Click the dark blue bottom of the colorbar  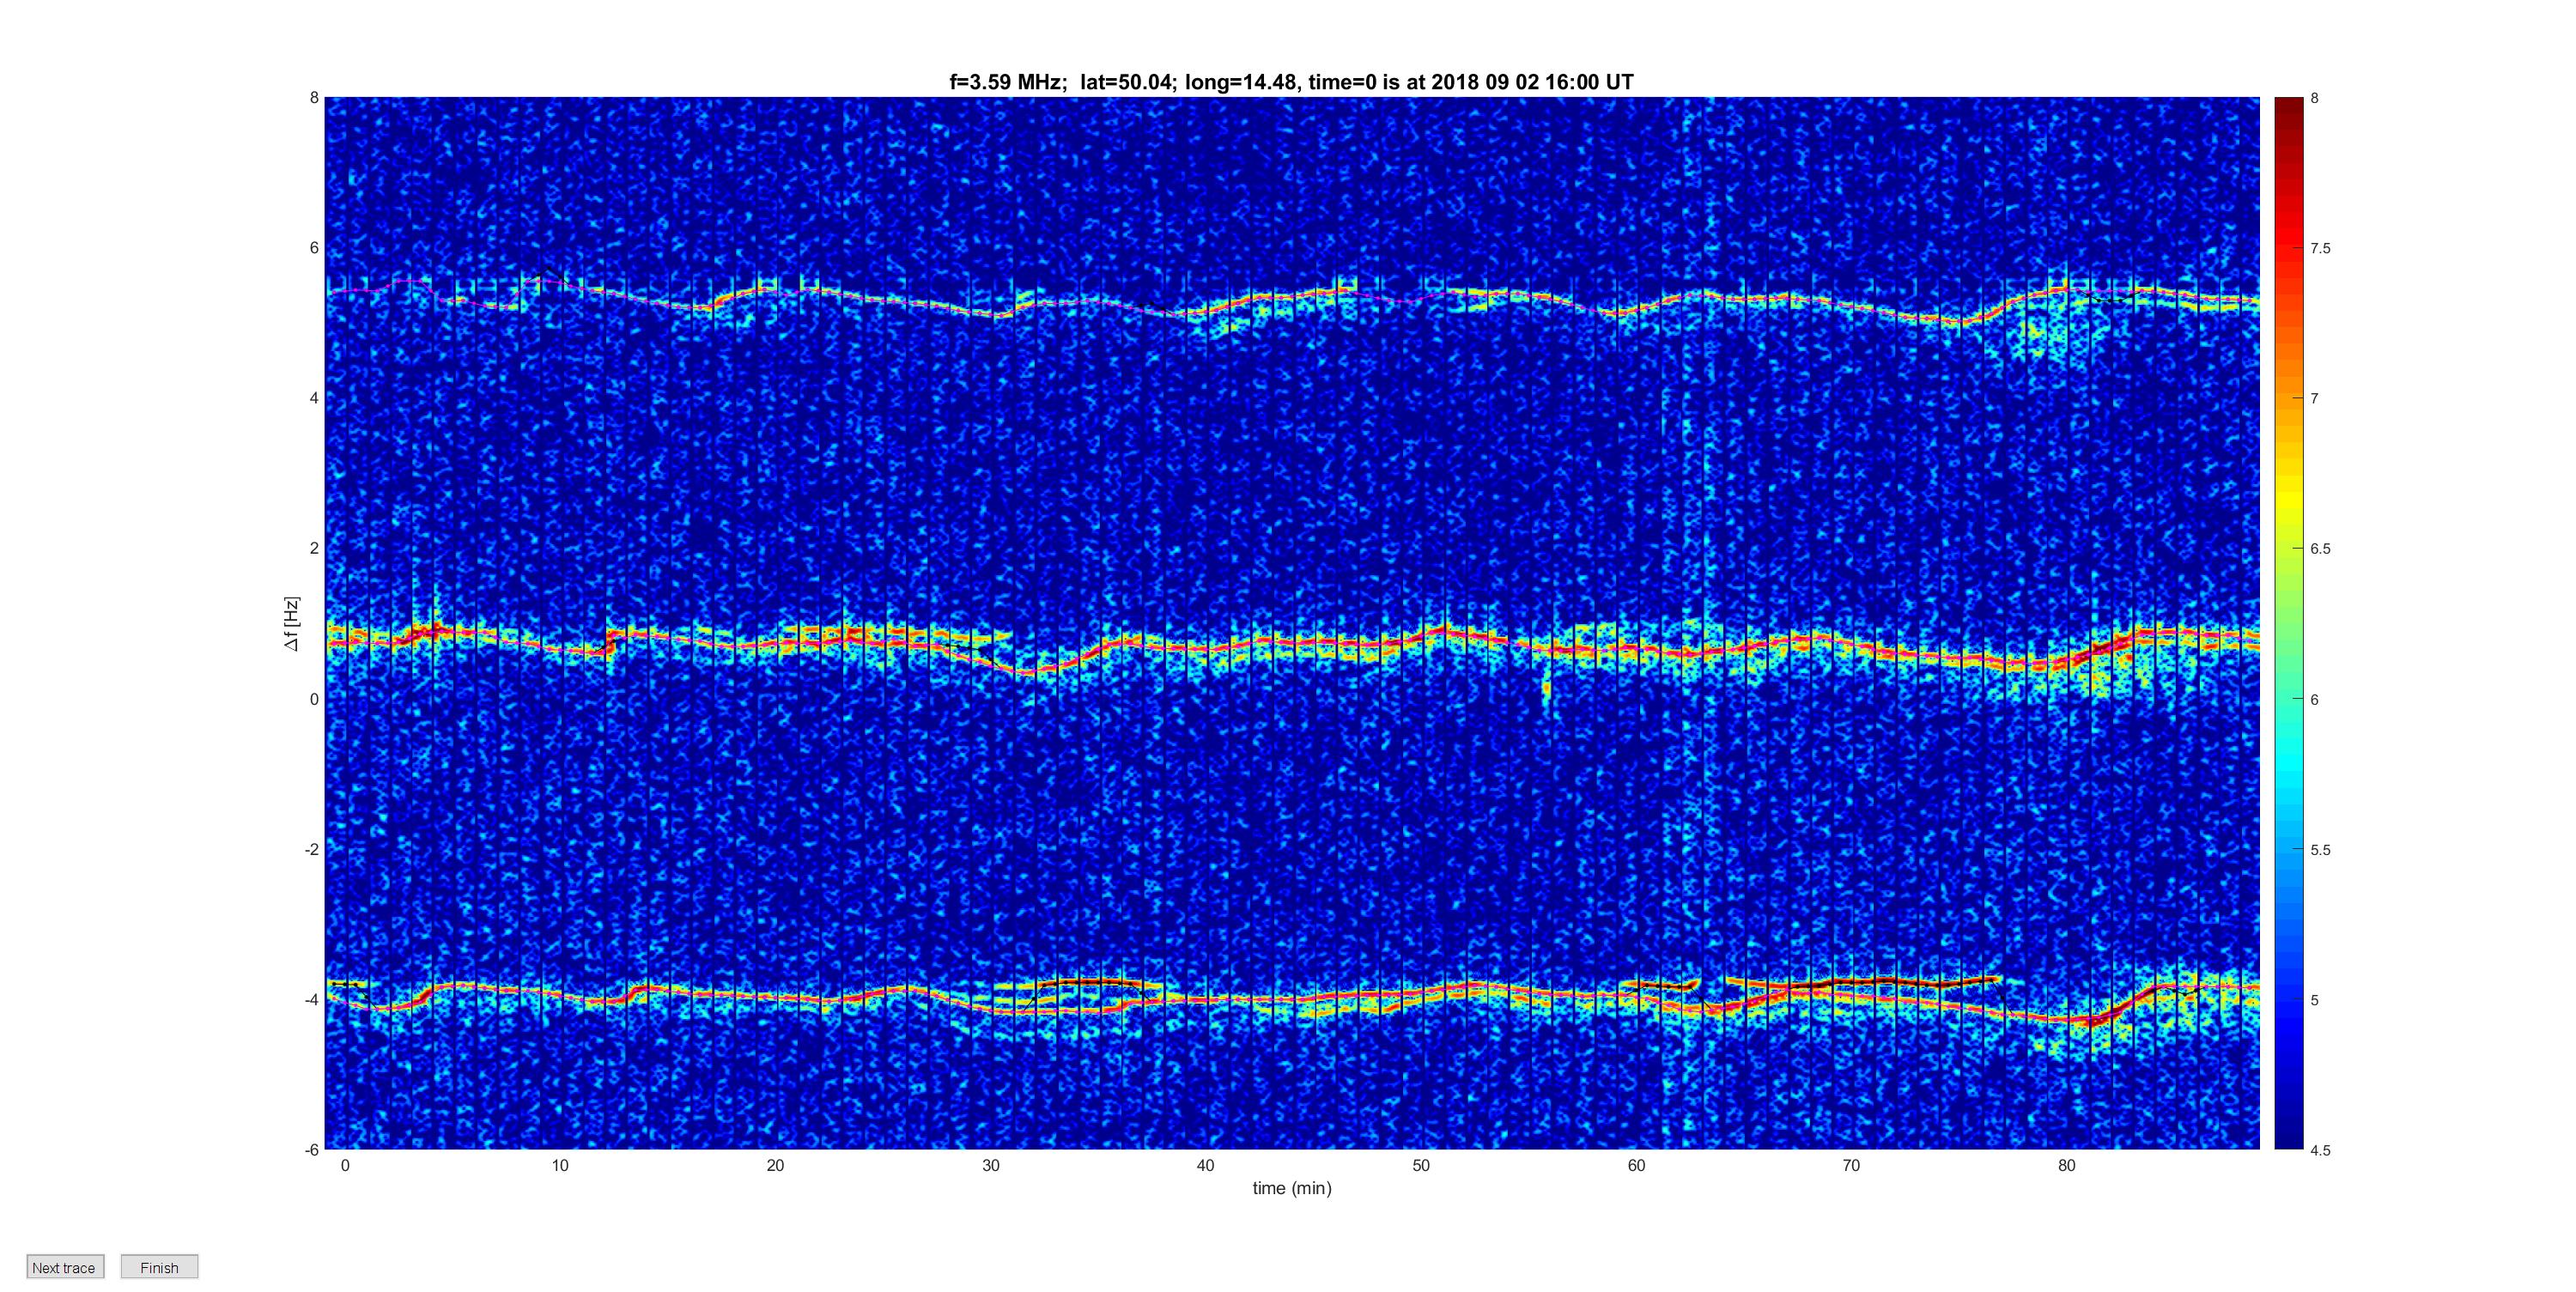tap(2288, 1140)
